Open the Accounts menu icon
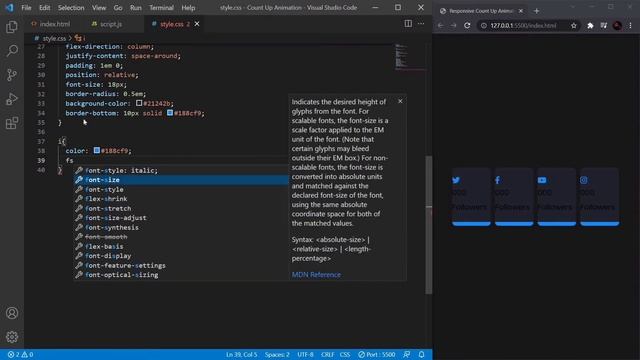This screenshot has width=640, height=360. 12,313
